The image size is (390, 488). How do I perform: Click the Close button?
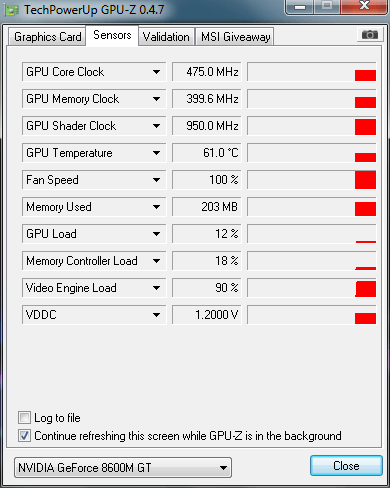coord(346,466)
